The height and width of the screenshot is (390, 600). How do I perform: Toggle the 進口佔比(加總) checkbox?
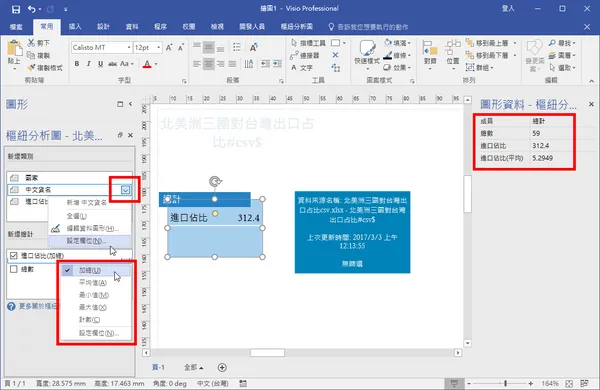pos(14,255)
